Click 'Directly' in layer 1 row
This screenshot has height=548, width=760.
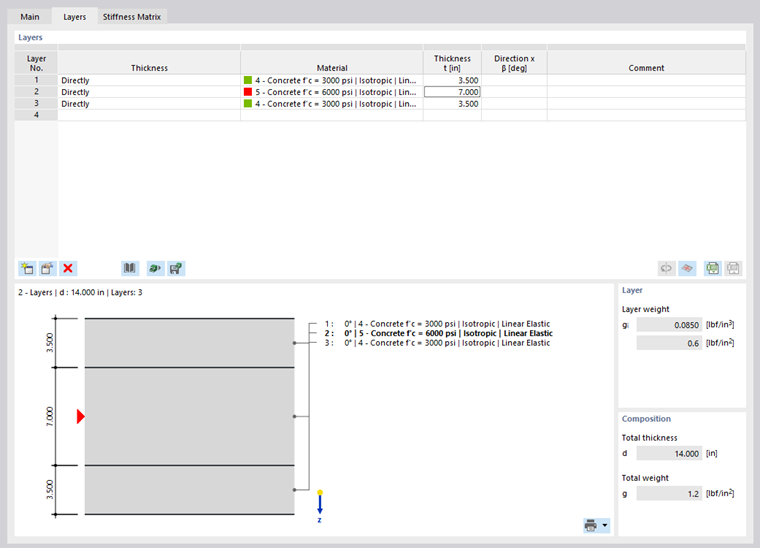pyautogui.click(x=75, y=80)
